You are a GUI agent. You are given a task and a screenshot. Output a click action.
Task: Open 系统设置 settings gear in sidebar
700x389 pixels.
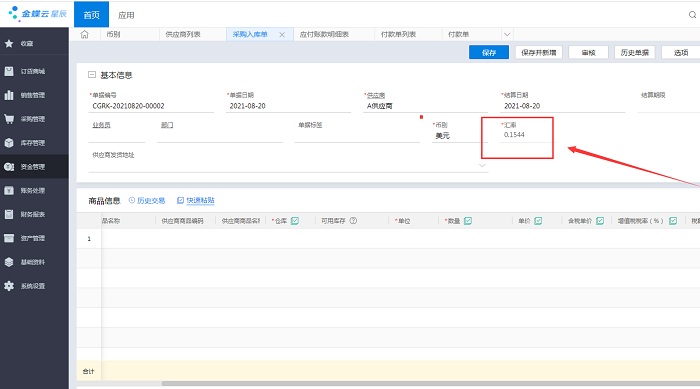(x=9, y=286)
